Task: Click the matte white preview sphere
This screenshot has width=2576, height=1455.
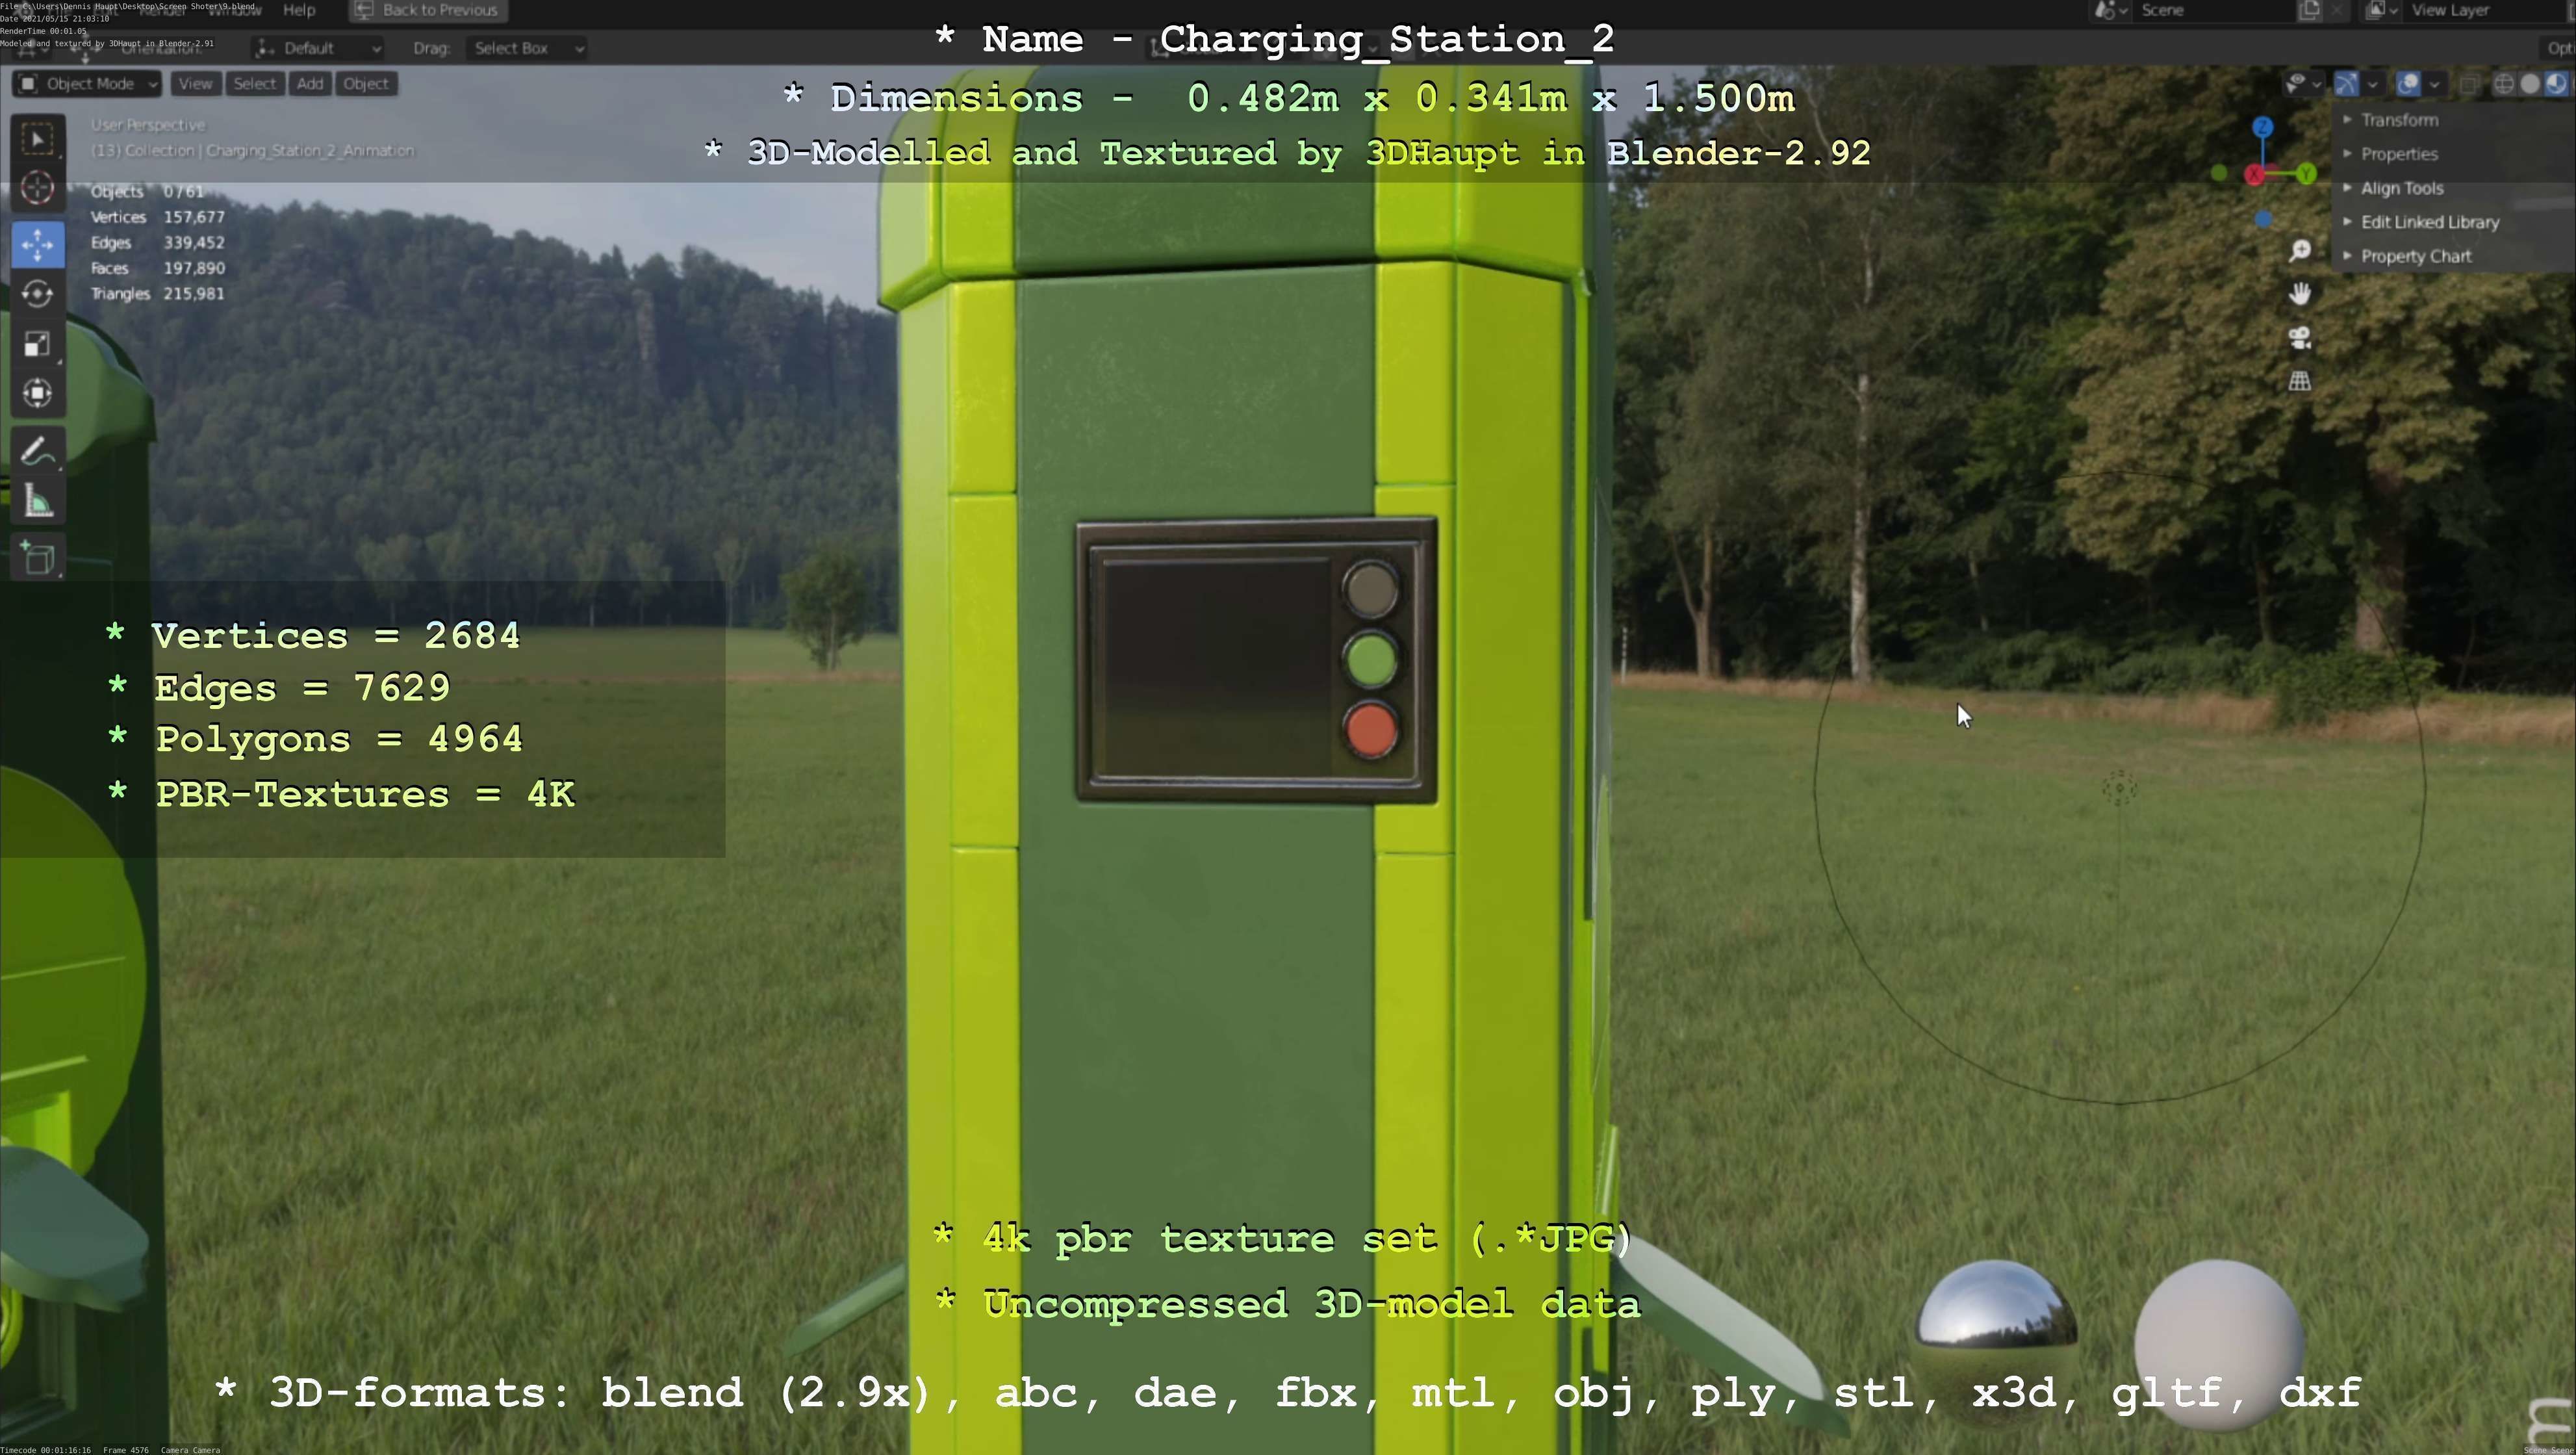Action: click(x=2220, y=1347)
